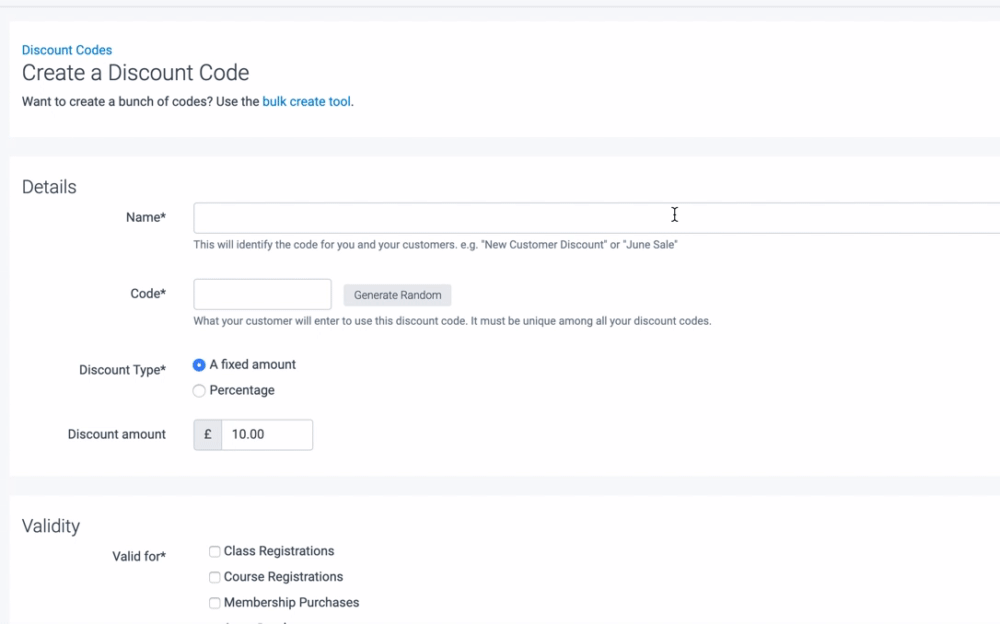
Task: Click the £ currency prefix box
Action: point(208,435)
